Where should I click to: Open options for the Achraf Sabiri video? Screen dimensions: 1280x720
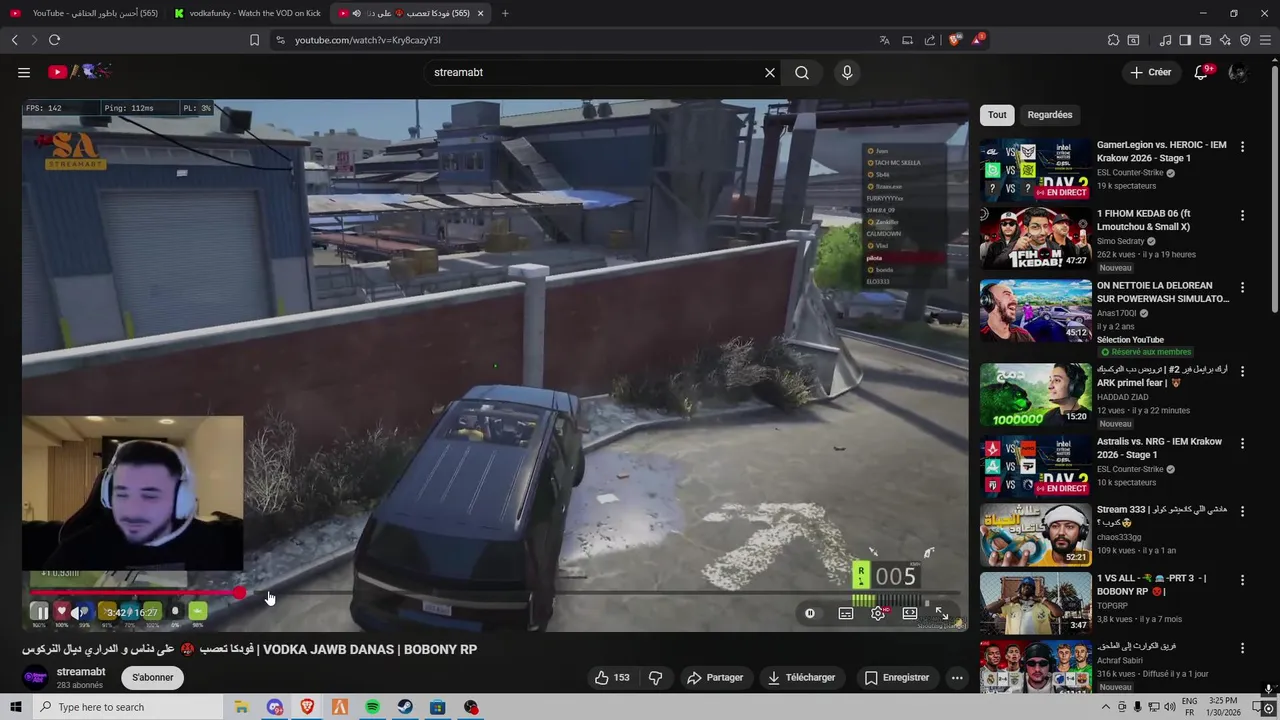[1243, 647]
